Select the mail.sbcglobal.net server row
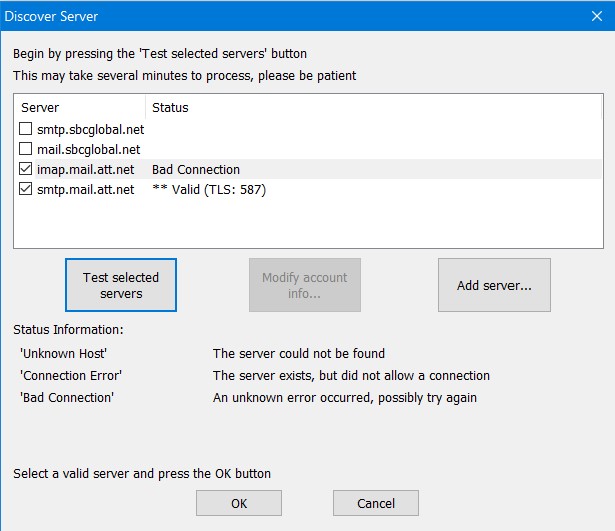Screen dimensions: 615x531 (308, 149)
